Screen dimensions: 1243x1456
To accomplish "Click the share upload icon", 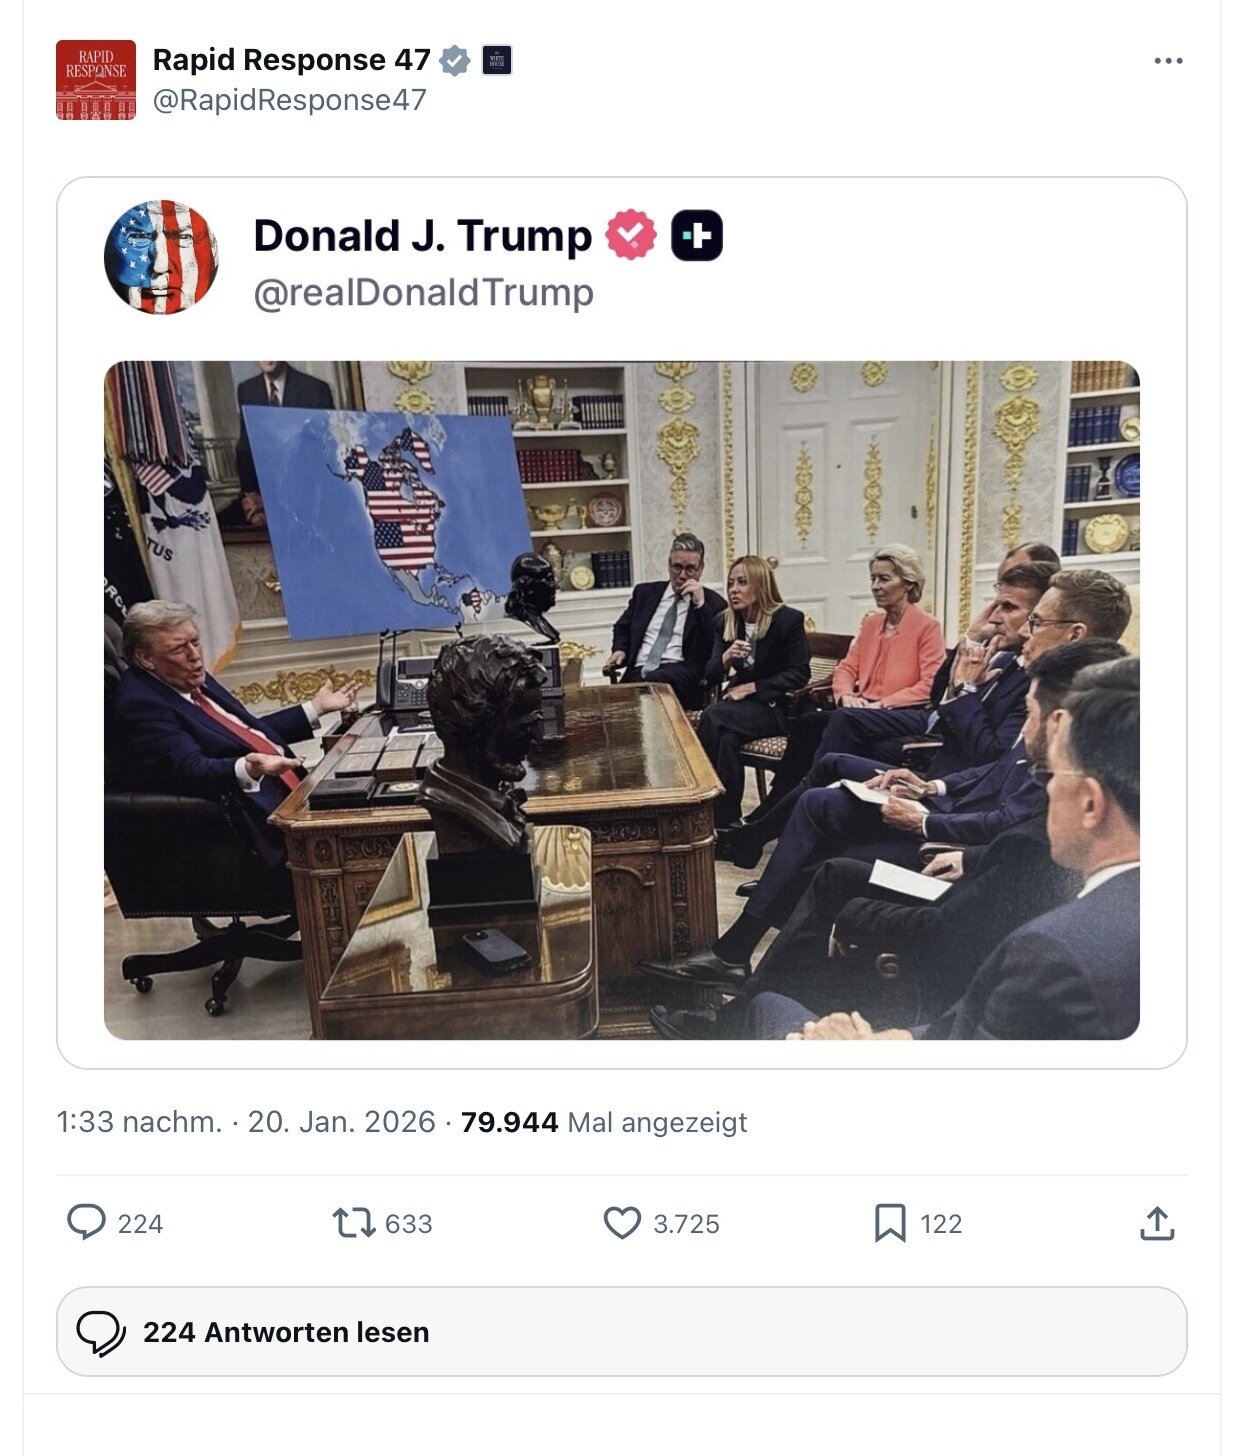I will coord(1157,1222).
